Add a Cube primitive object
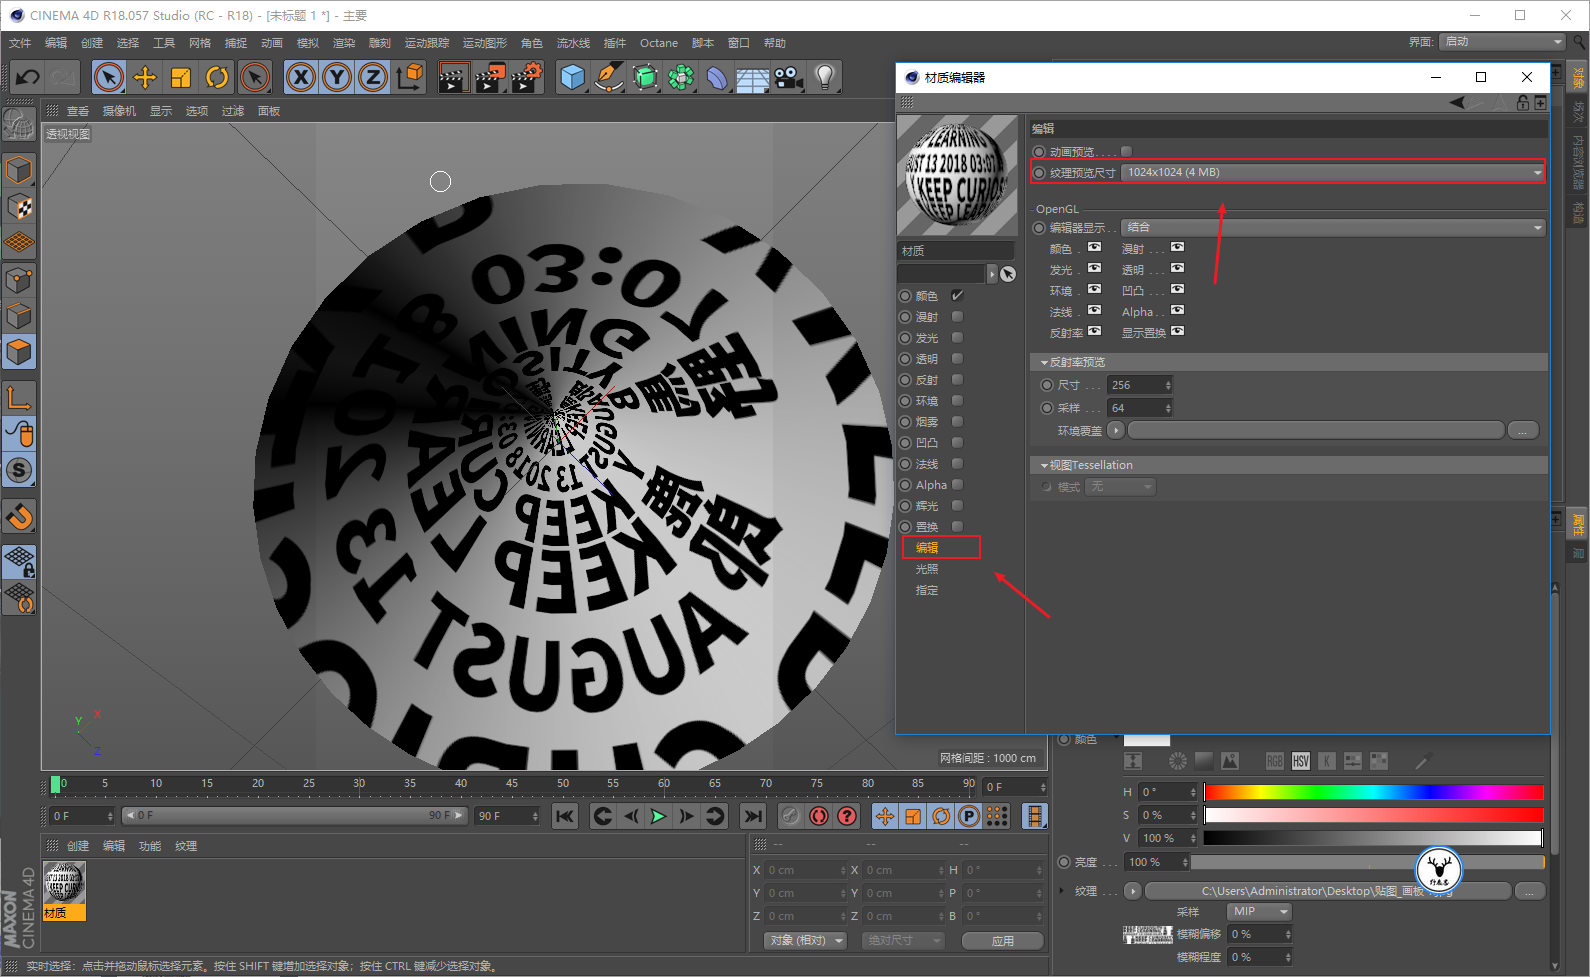Image resolution: width=1590 pixels, height=977 pixels. tap(573, 77)
